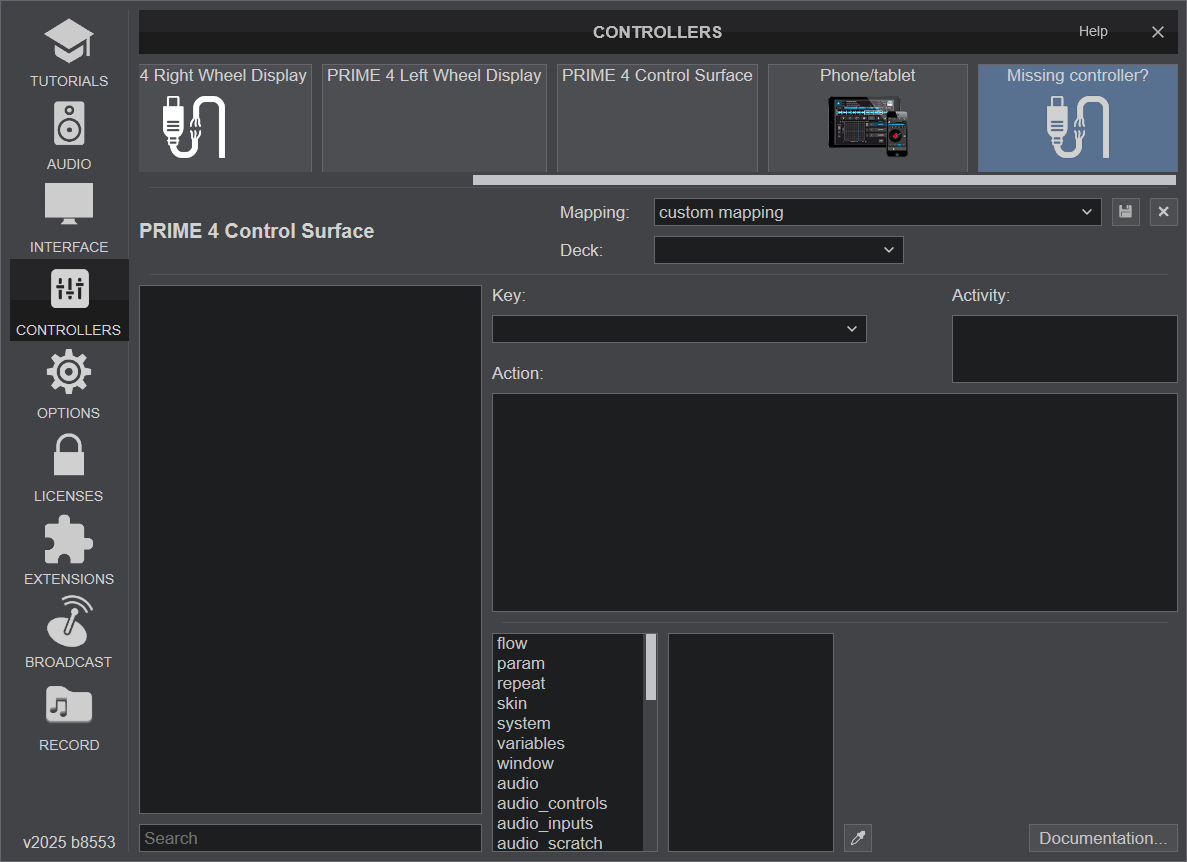
Task: Open the Tutorials section
Action: point(69,53)
